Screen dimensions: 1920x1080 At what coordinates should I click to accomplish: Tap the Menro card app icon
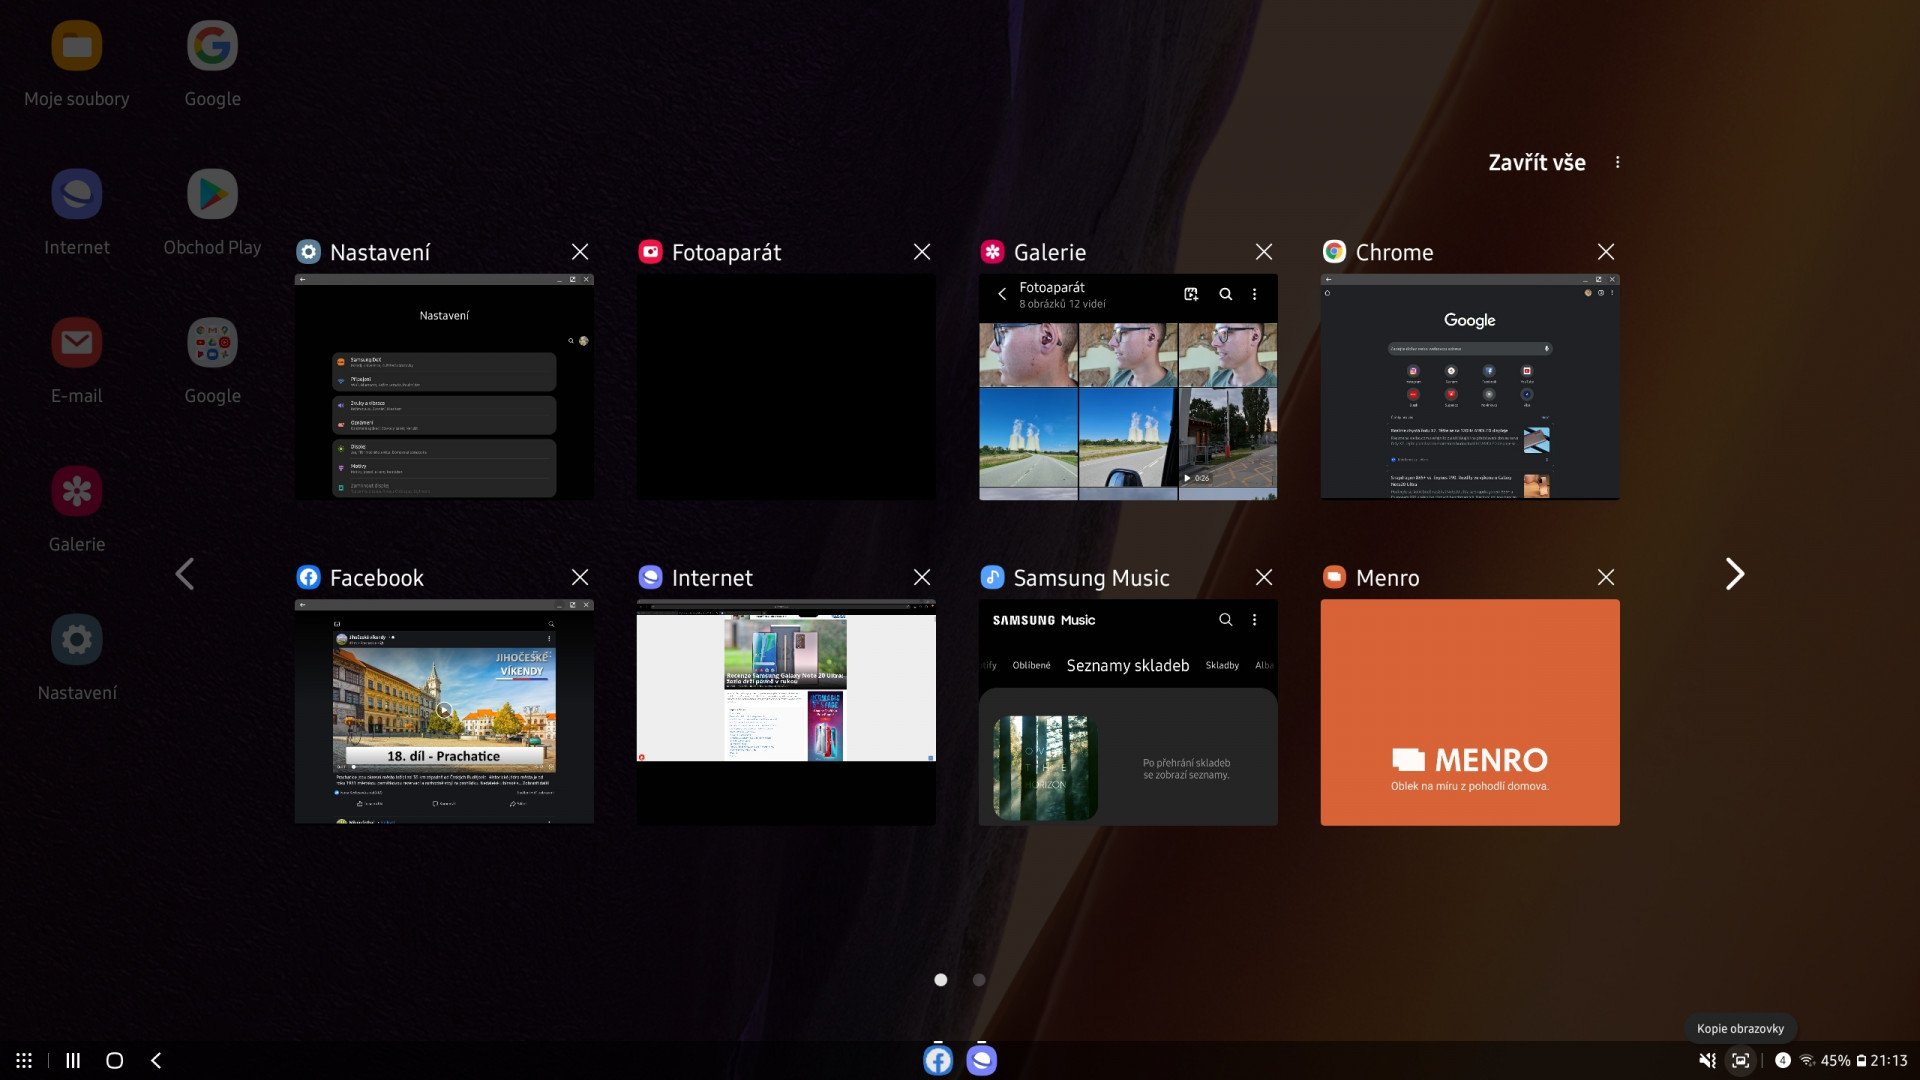coord(1335,577)
